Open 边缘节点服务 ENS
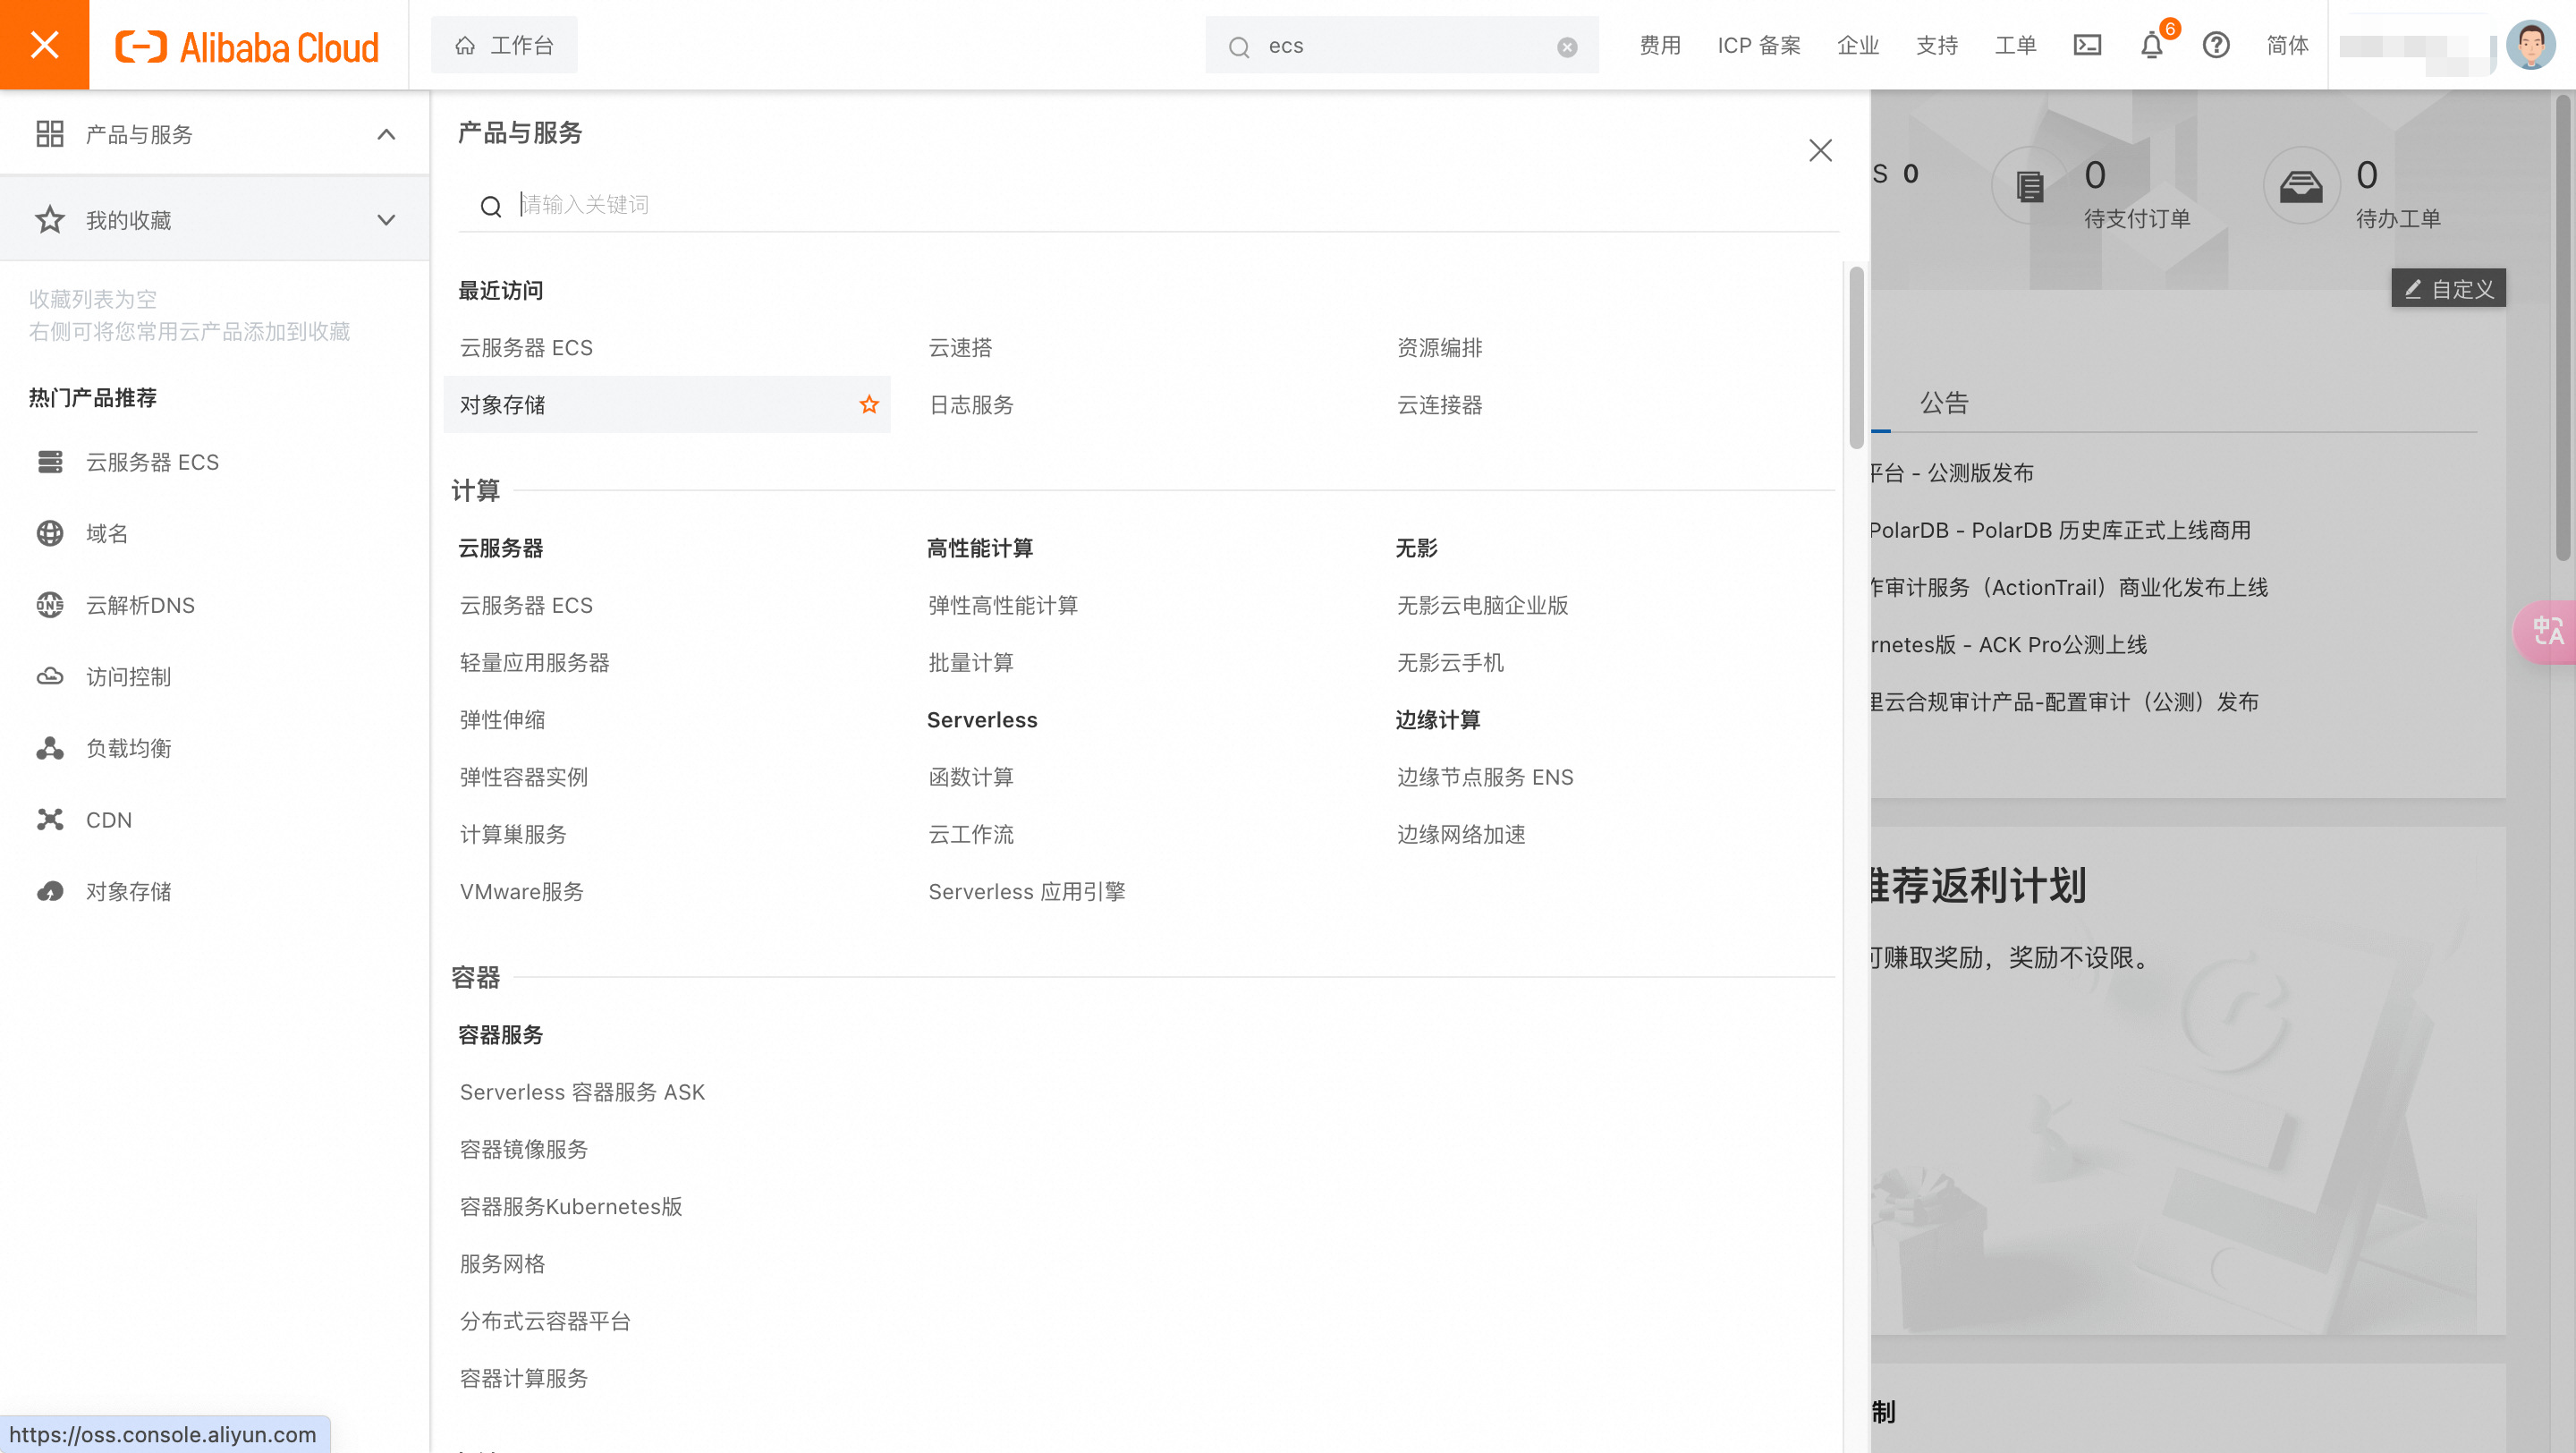The width and height of the screenshot is (2576, 1453). (x=1485, y=777)
